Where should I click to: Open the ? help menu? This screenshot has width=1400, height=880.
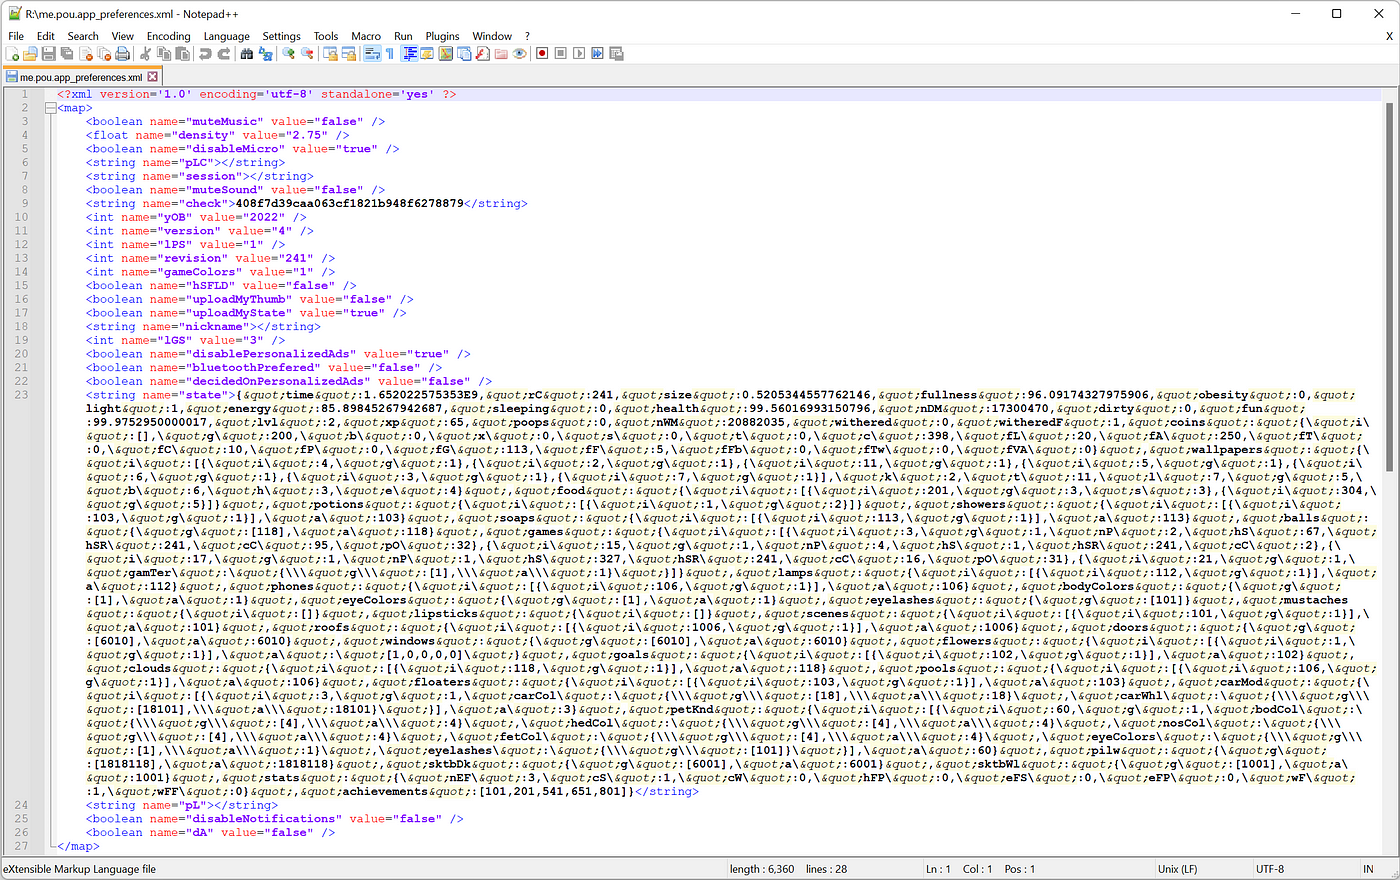coord(527,36)
